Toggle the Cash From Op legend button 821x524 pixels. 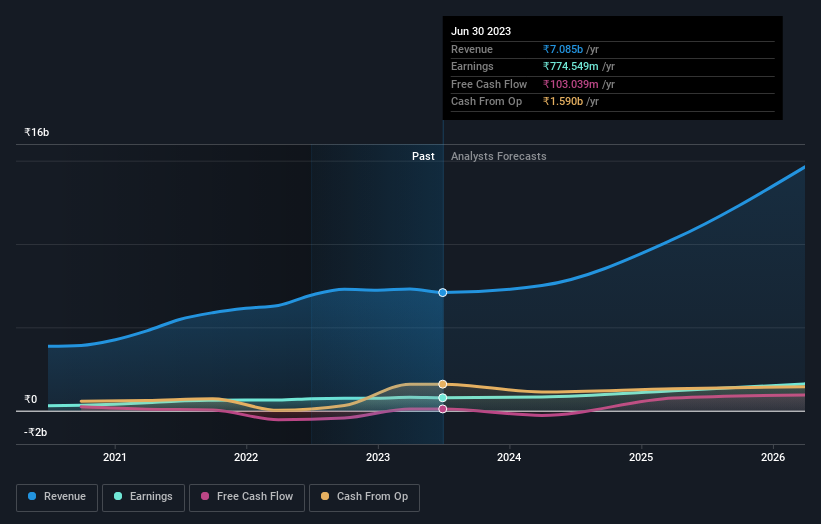pyautogui.click(x=364, y=497)
